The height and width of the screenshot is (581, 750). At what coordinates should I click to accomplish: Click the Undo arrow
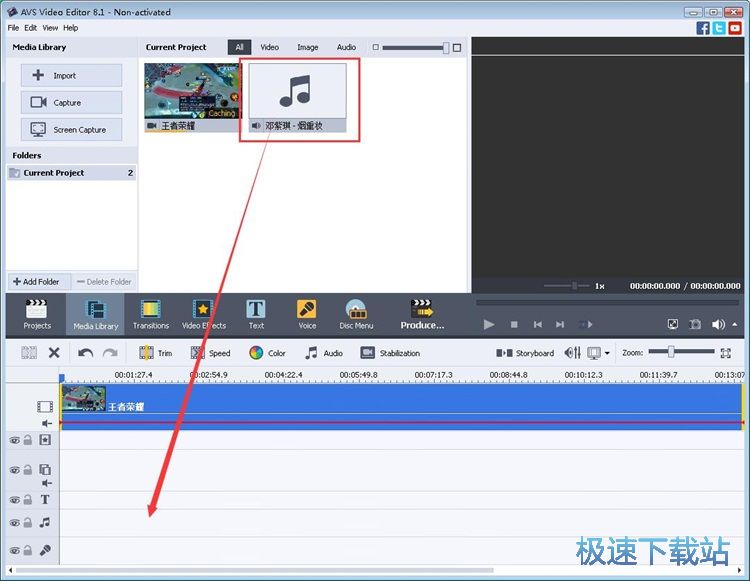[86, 353]
